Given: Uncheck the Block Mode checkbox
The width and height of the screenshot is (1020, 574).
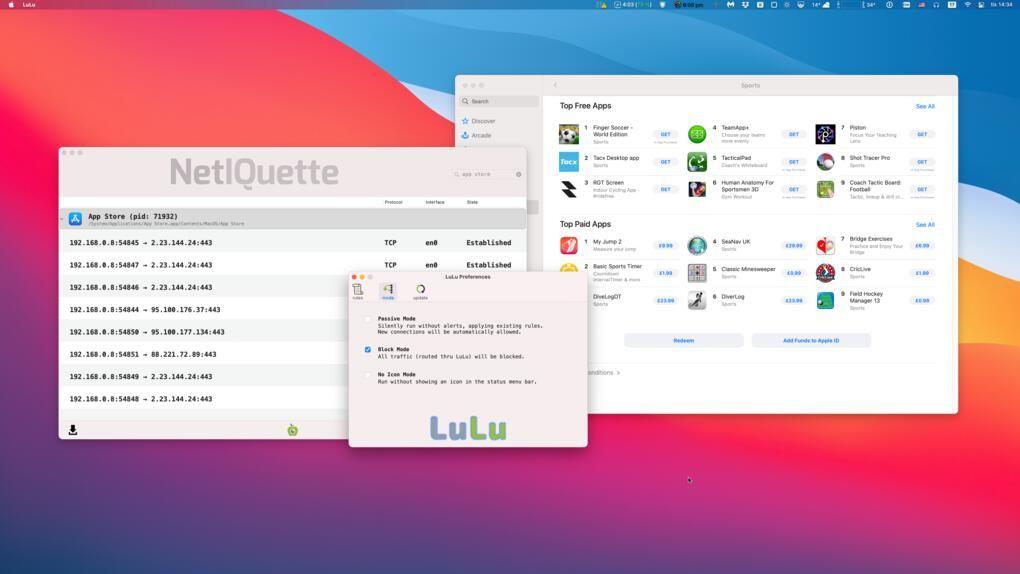Looking at the screenshot, I should (x=368, y=349).
